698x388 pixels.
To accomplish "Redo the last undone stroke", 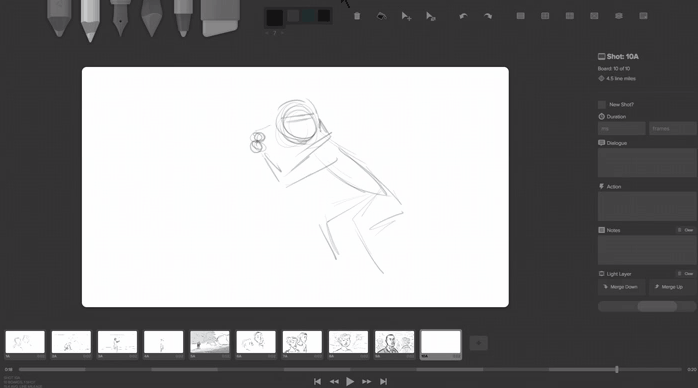I will (x=488, y=16).
